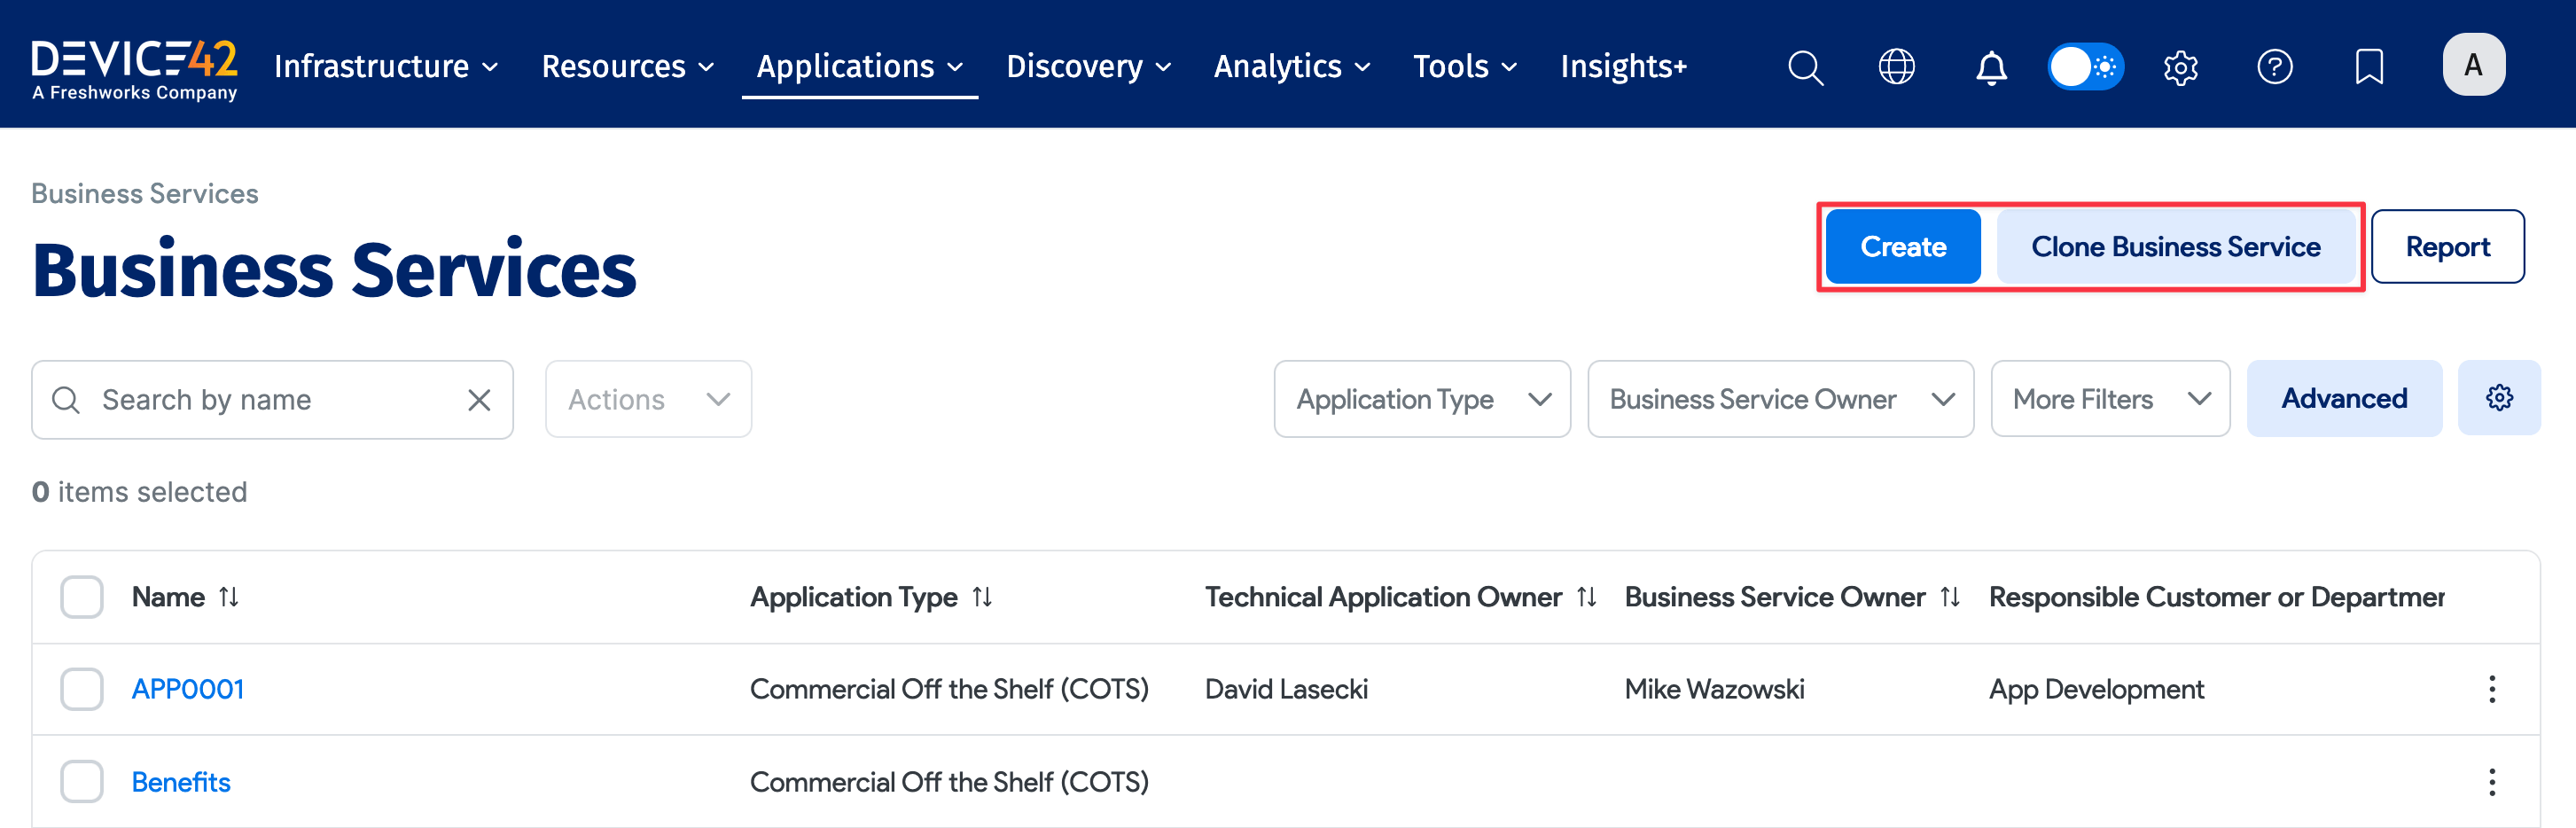Click the globe language icon

click(1896, 67)
